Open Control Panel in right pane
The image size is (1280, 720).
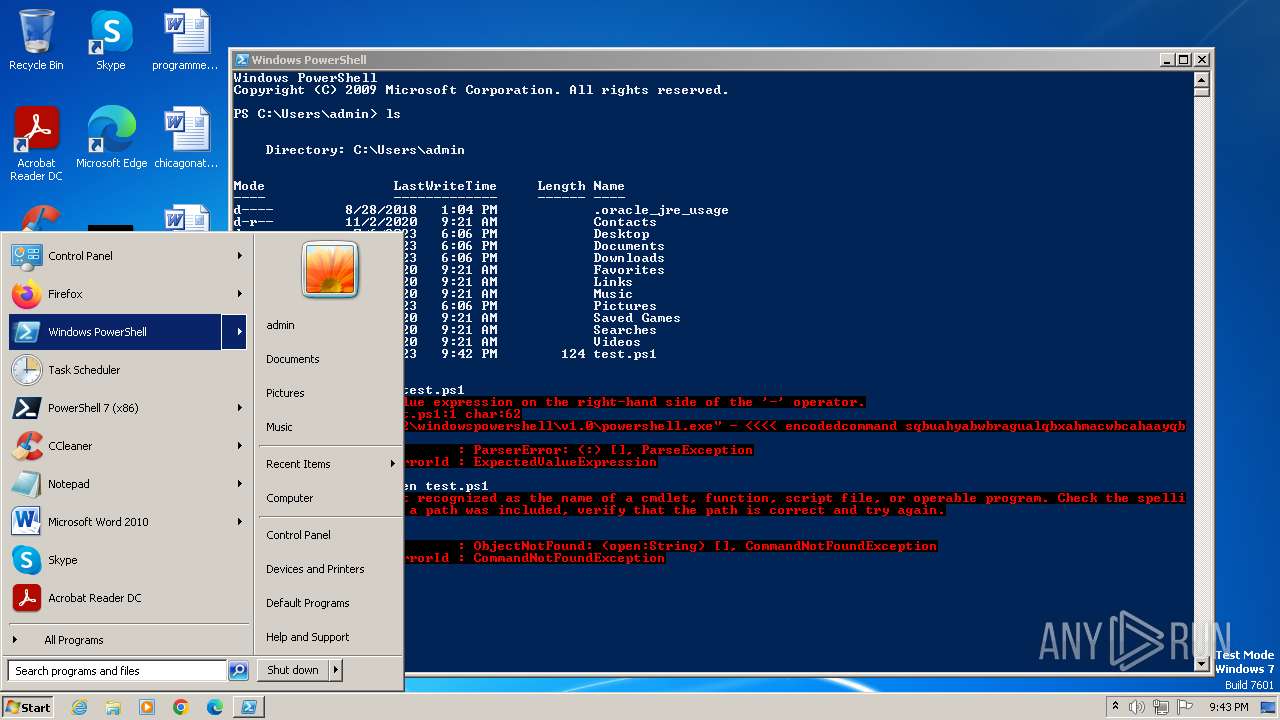tap(330, 535)
